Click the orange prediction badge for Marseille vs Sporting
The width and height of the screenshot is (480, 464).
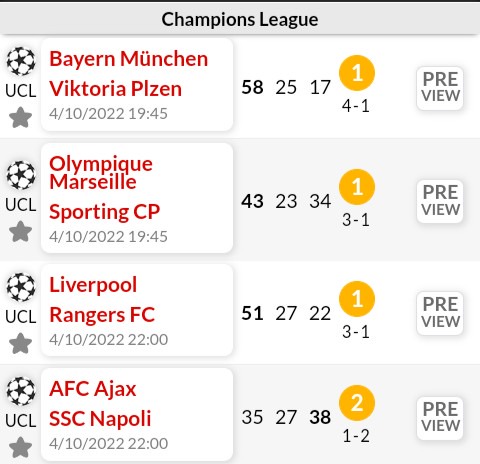pyautogui.click(x=357, y=187)
